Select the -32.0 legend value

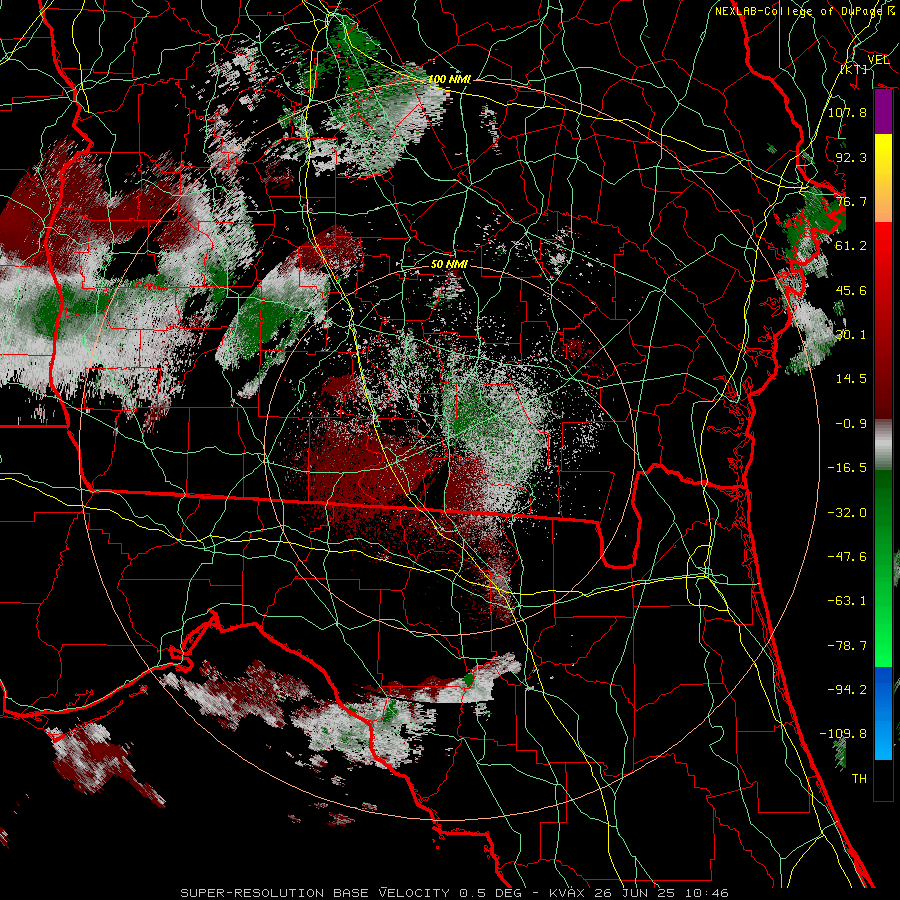[x=847, y=513]
